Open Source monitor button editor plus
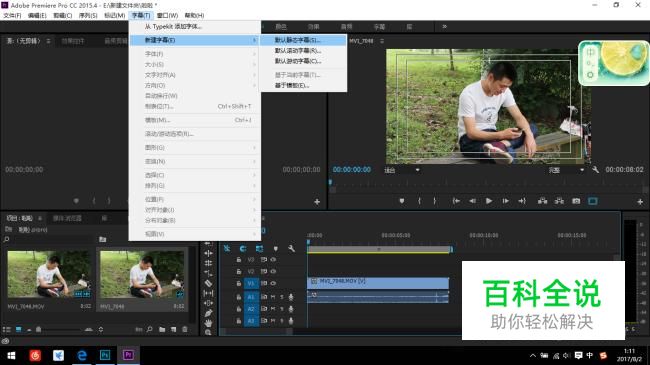This screenshot has width=650, height=365. coord(317,202)
